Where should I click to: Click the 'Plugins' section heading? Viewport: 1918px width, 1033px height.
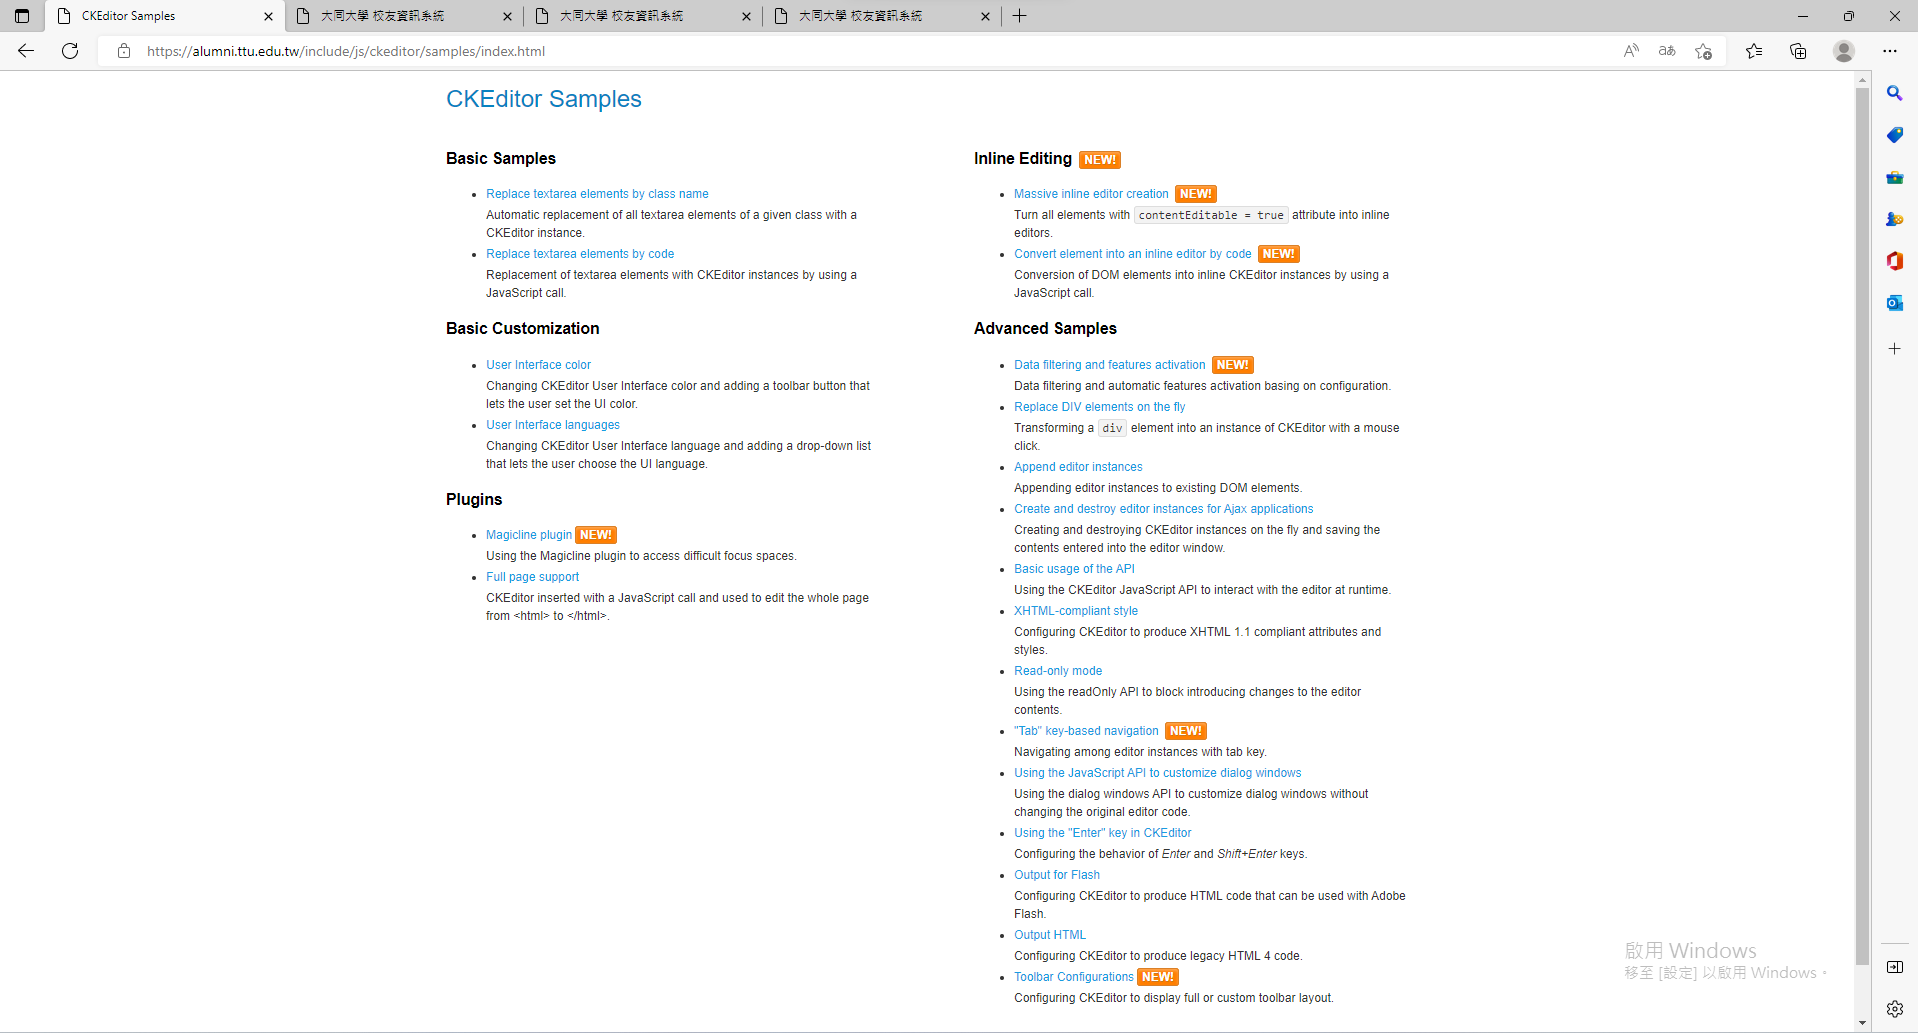pos(474,499)
